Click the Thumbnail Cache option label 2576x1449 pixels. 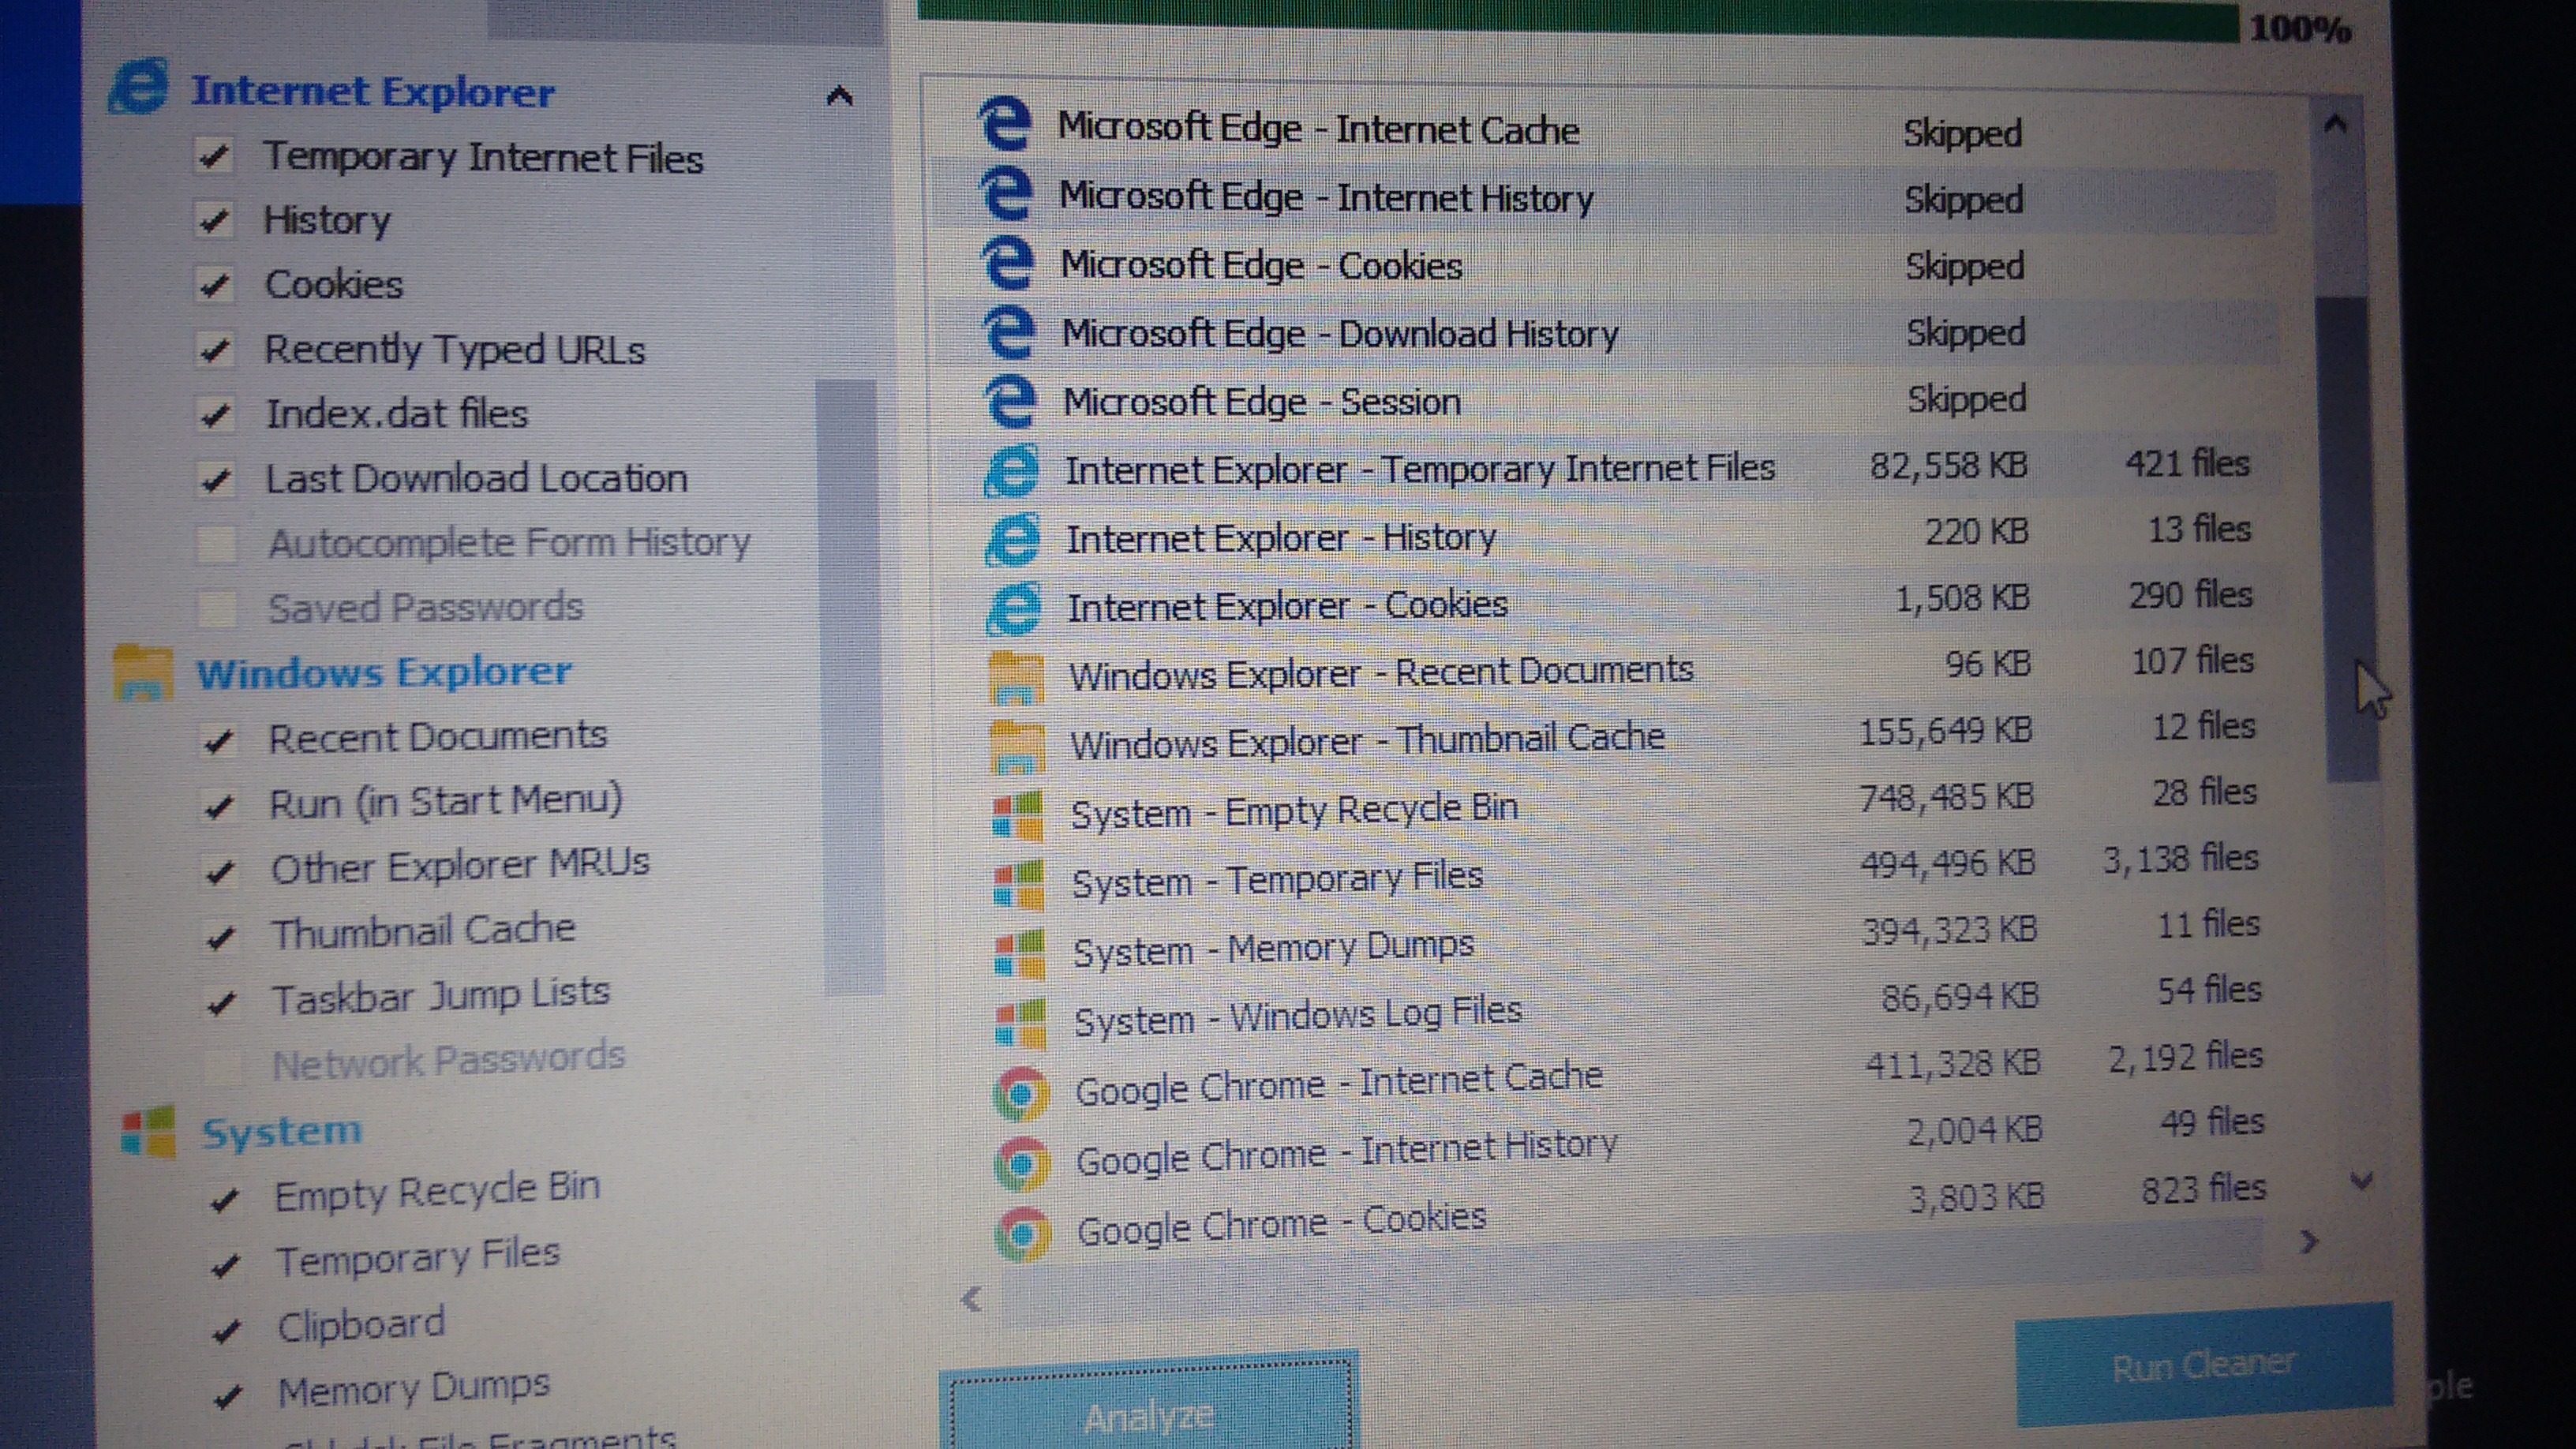tap(423, 932)
